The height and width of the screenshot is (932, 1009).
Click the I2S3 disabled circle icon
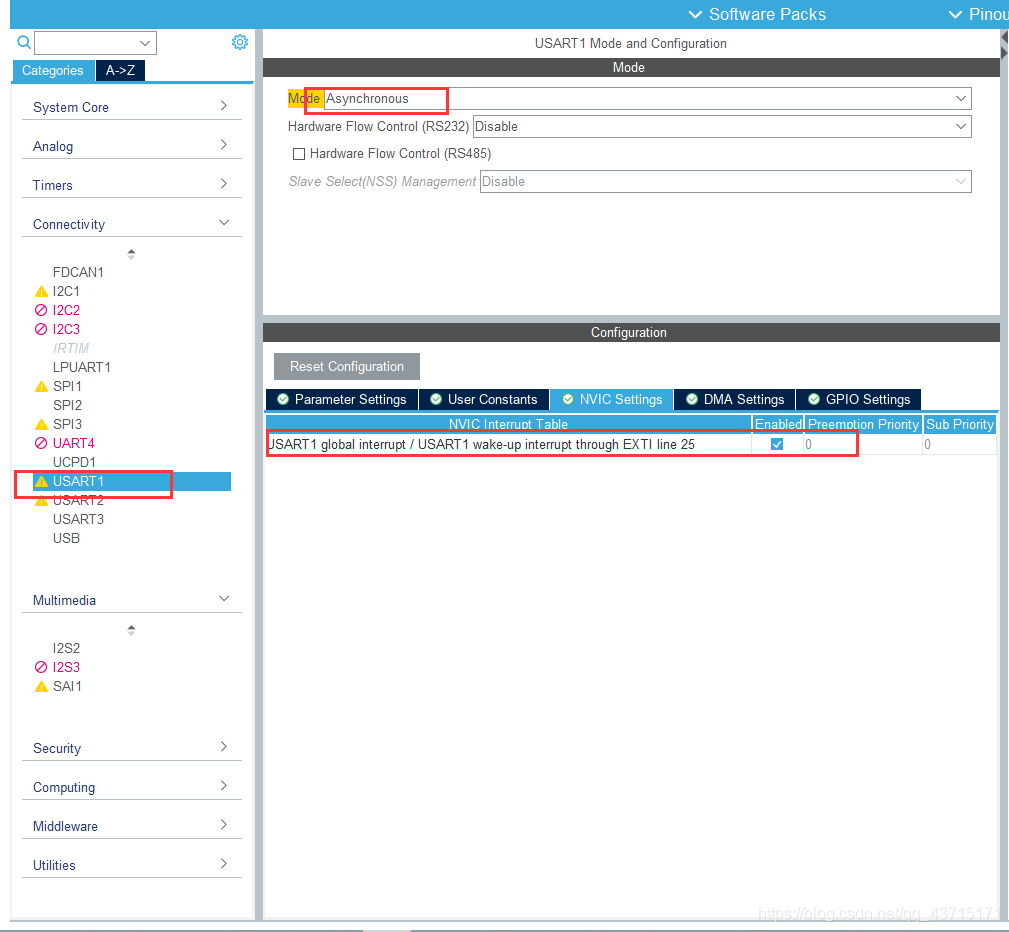[41, 667]
